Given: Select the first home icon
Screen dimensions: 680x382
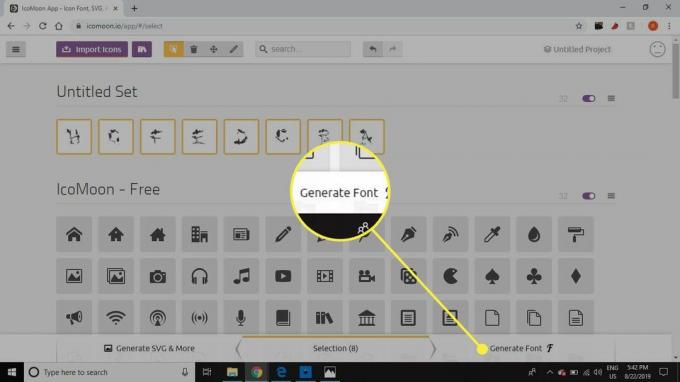Looking at the screenshot, I should [x=74, y=235].
